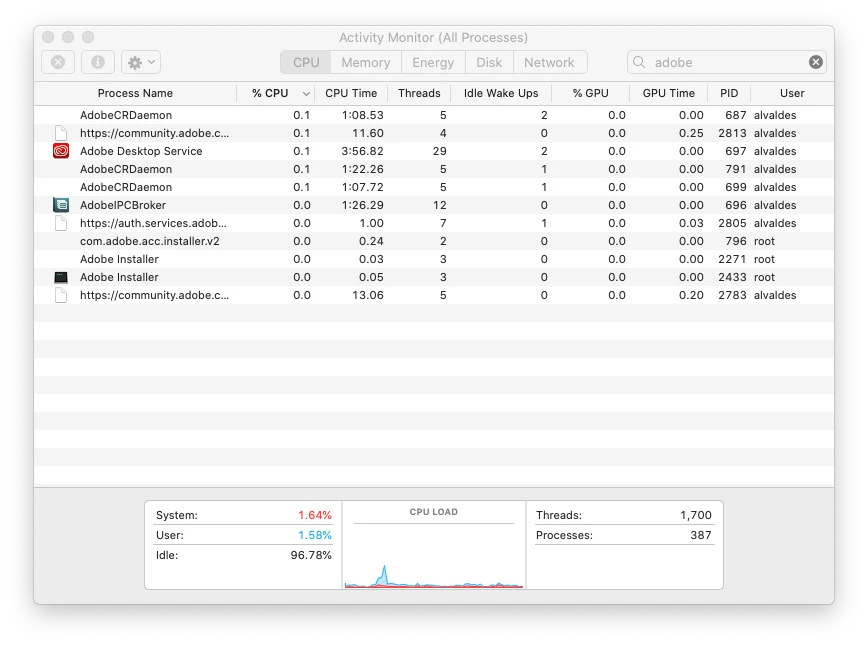The width and height of the screenshot is (868, 646).
Task: Click root user for PID 796
Action: [x=764, y=241]
